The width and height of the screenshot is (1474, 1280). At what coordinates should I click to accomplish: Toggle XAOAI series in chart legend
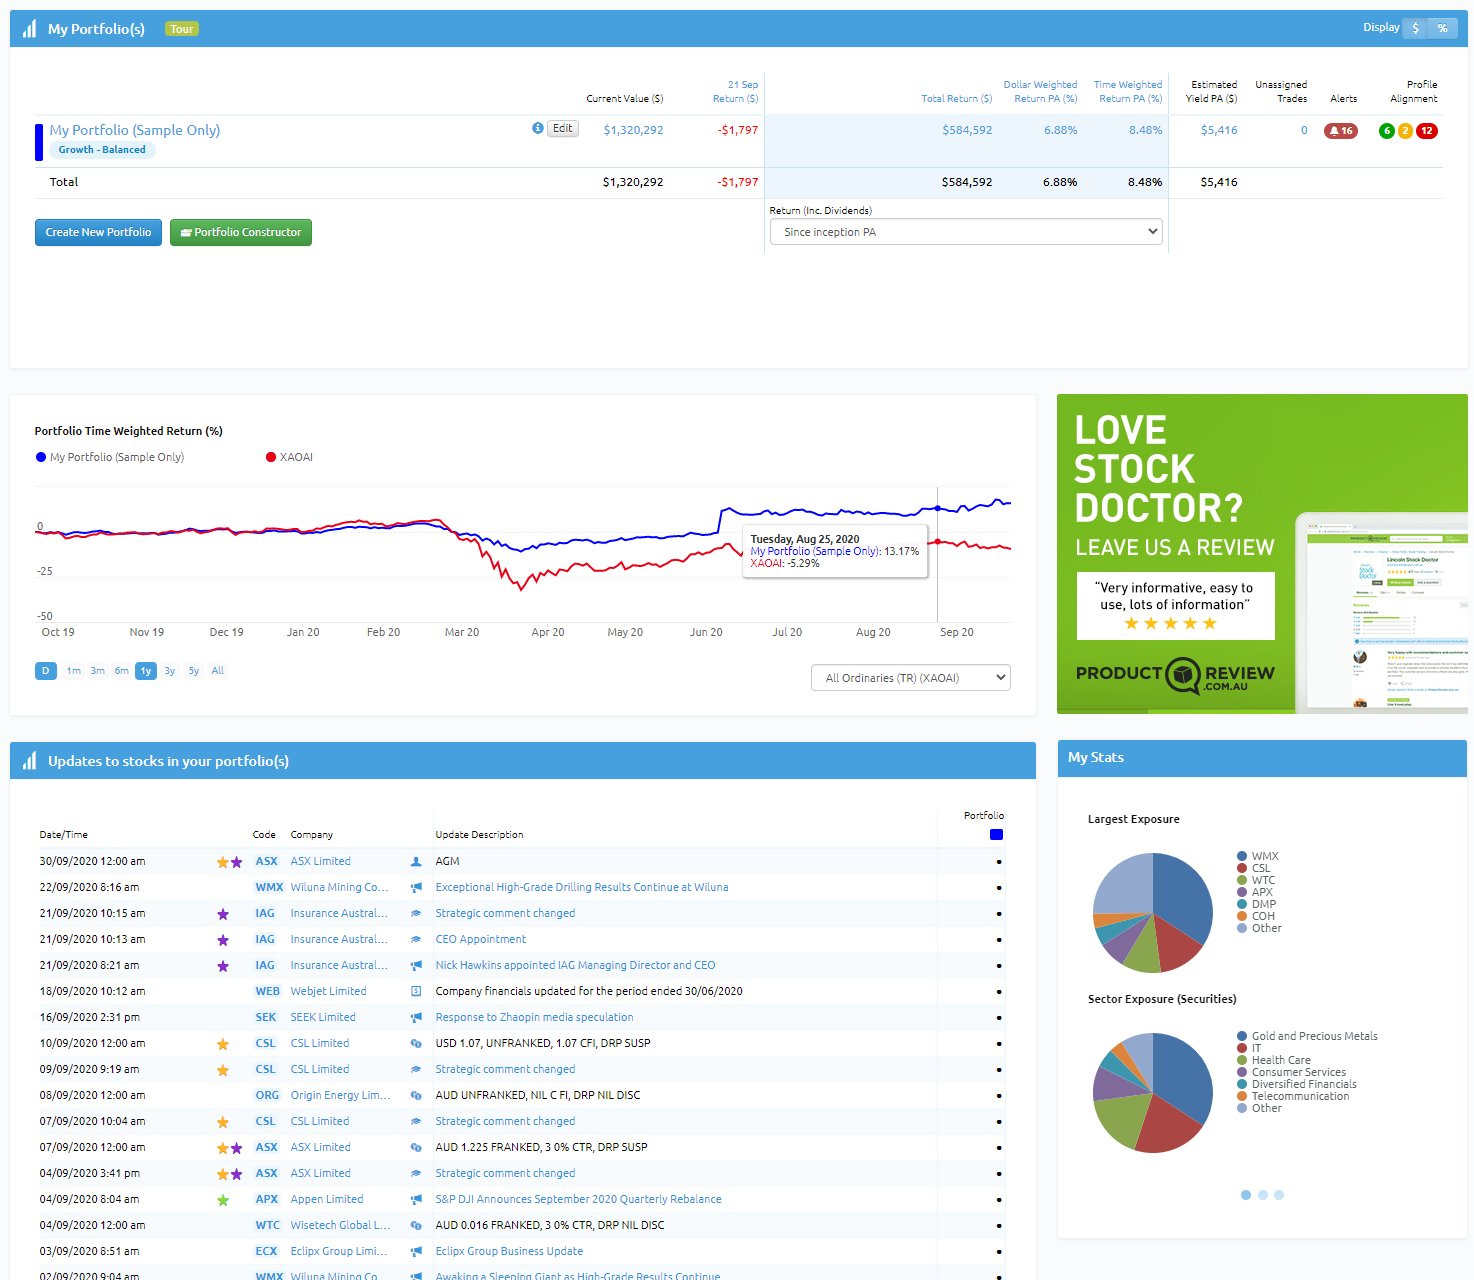[289, 457]
